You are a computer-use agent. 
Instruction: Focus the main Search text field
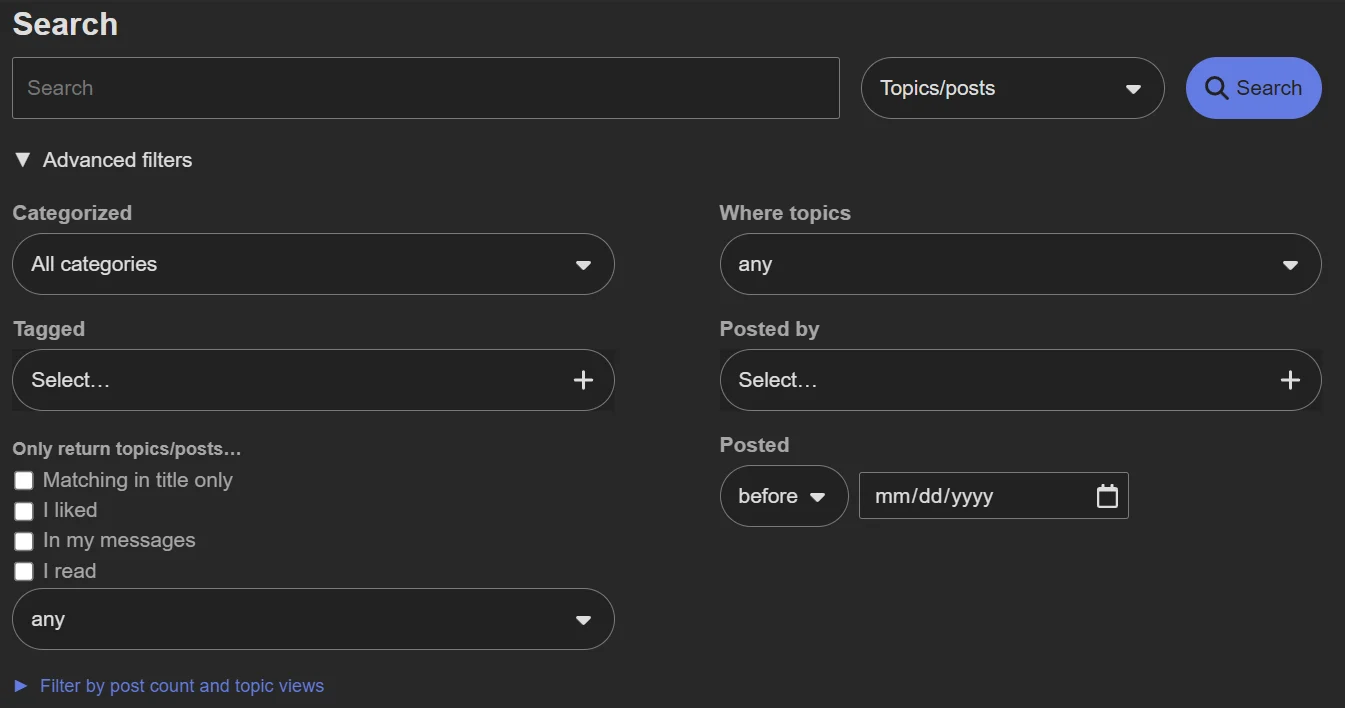pos(426,88)
